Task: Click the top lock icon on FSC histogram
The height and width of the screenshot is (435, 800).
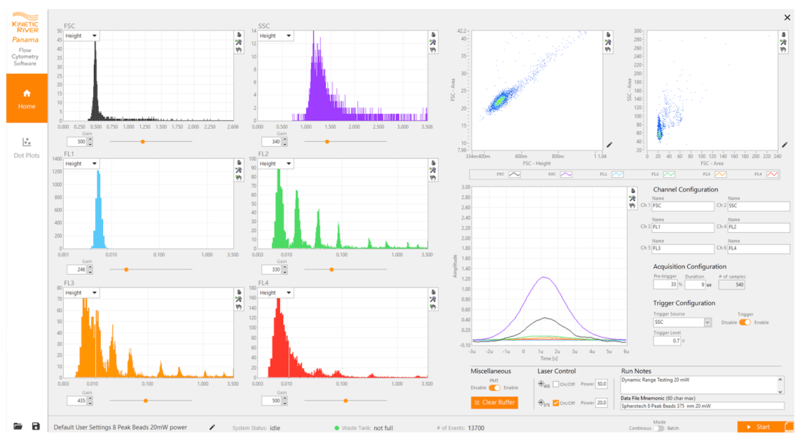Action: click(x=238, y=35)
